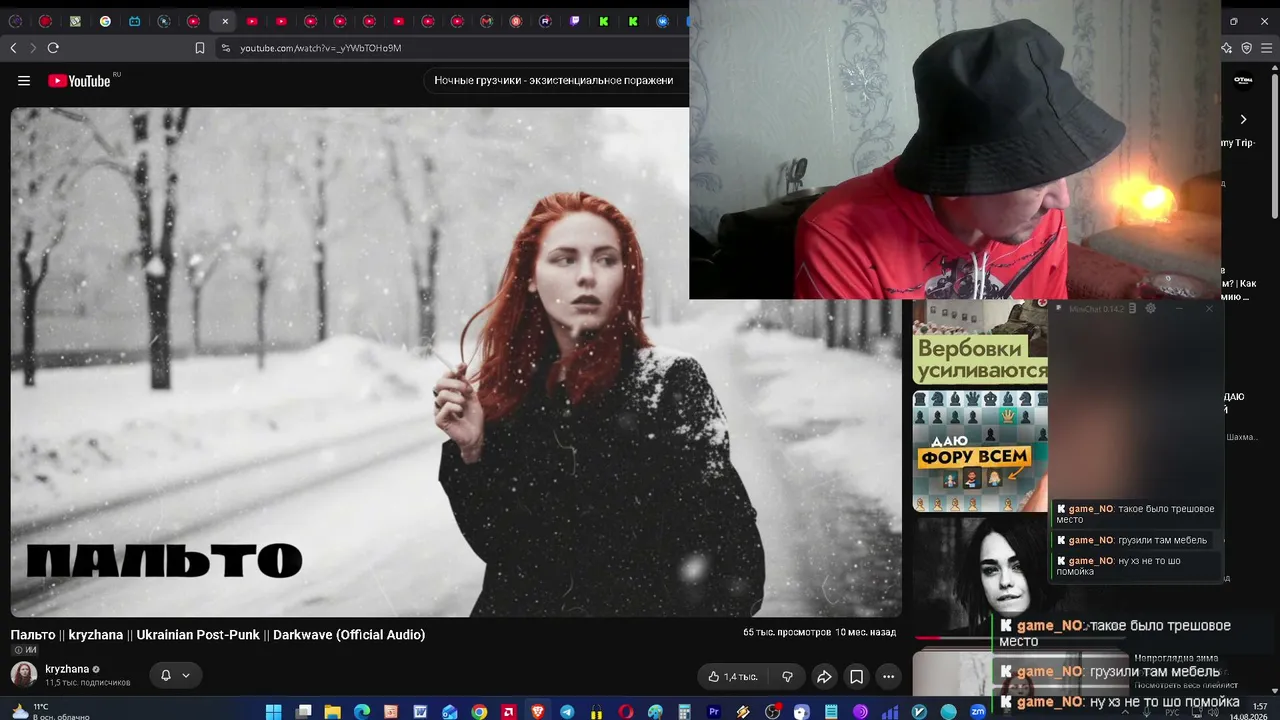This screenshot has height=720, width=1280.
Task: Open the YouTube guide hamburger menu
Action: [x=24, y=81]
